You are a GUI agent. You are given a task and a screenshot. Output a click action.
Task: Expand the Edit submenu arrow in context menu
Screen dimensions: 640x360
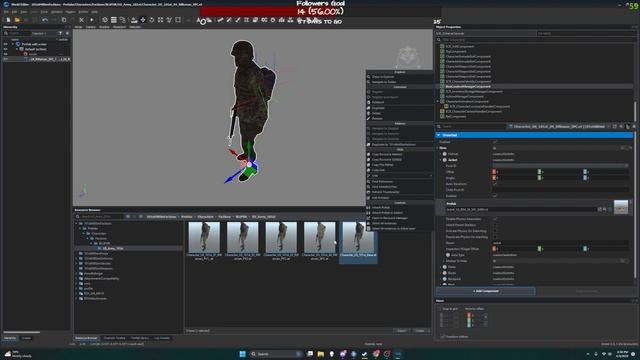431,176
